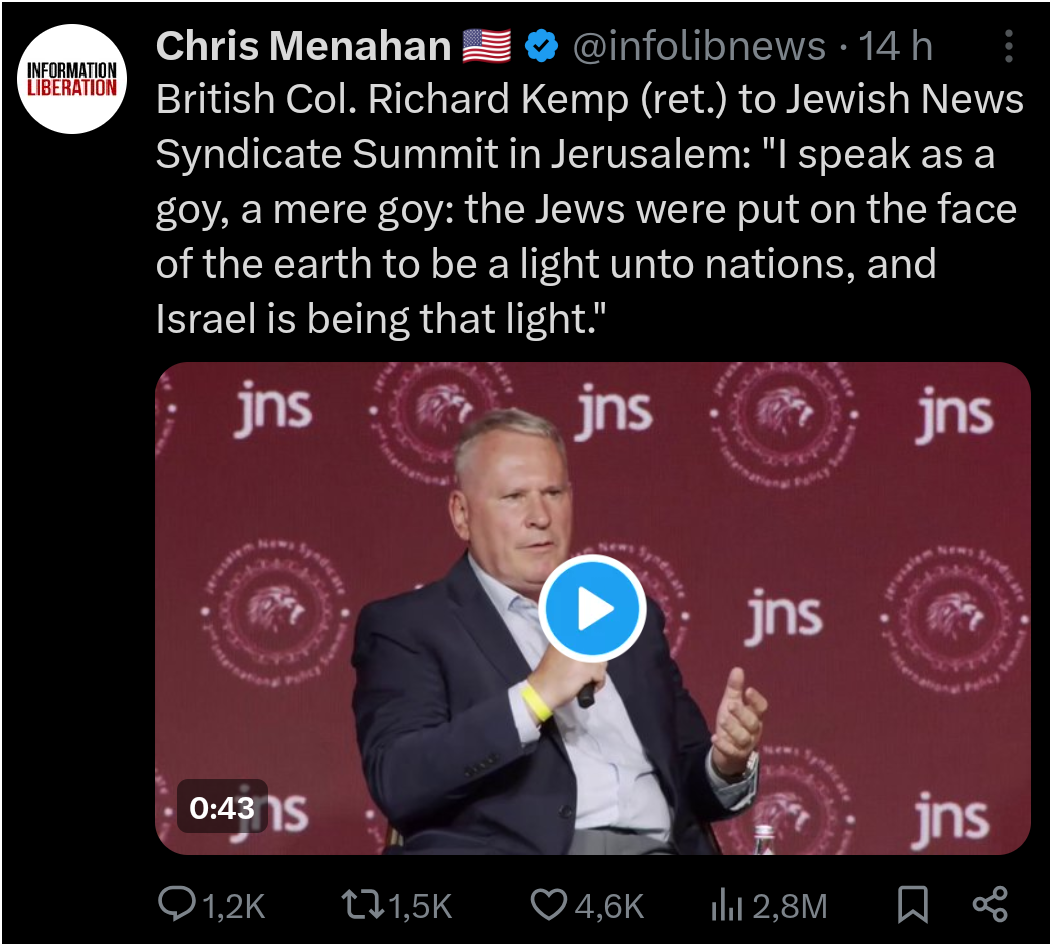Click the blue verified checkmark badge
The height and width of the screenshot is (946, 1052).
pyautogui.click(x=541, y=46)
